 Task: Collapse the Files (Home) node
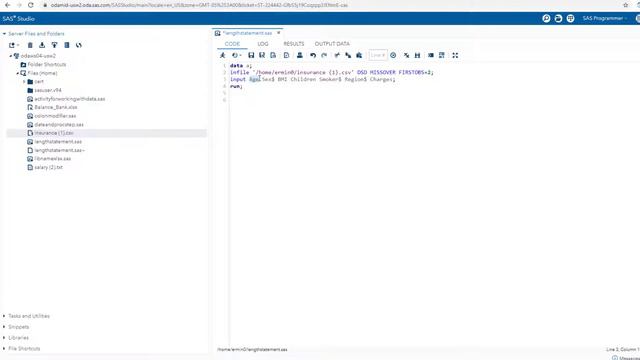17,73
